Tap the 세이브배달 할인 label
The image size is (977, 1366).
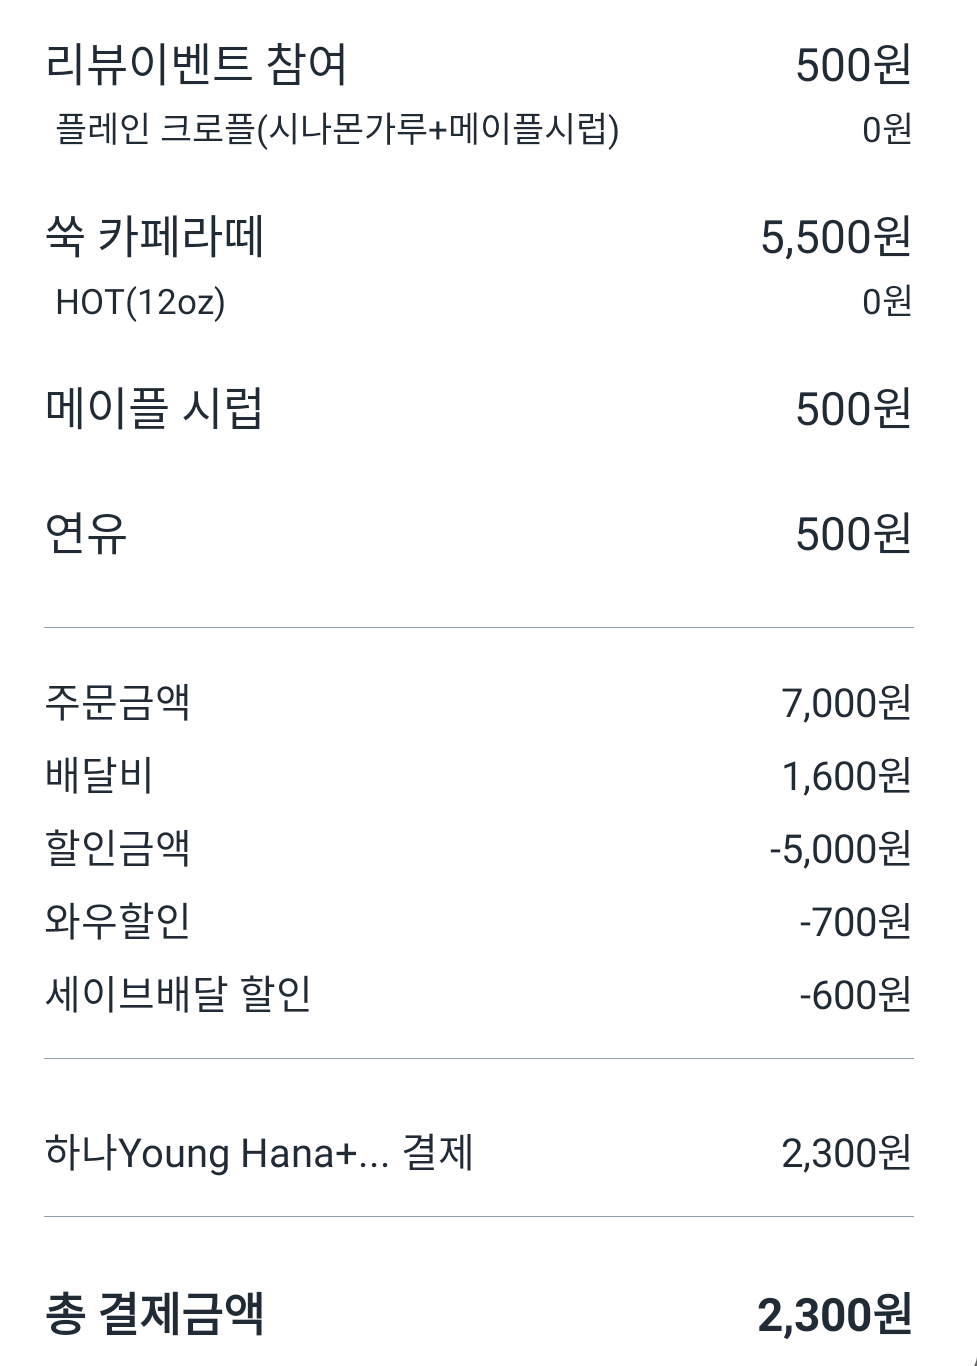(x=178, y=995)
